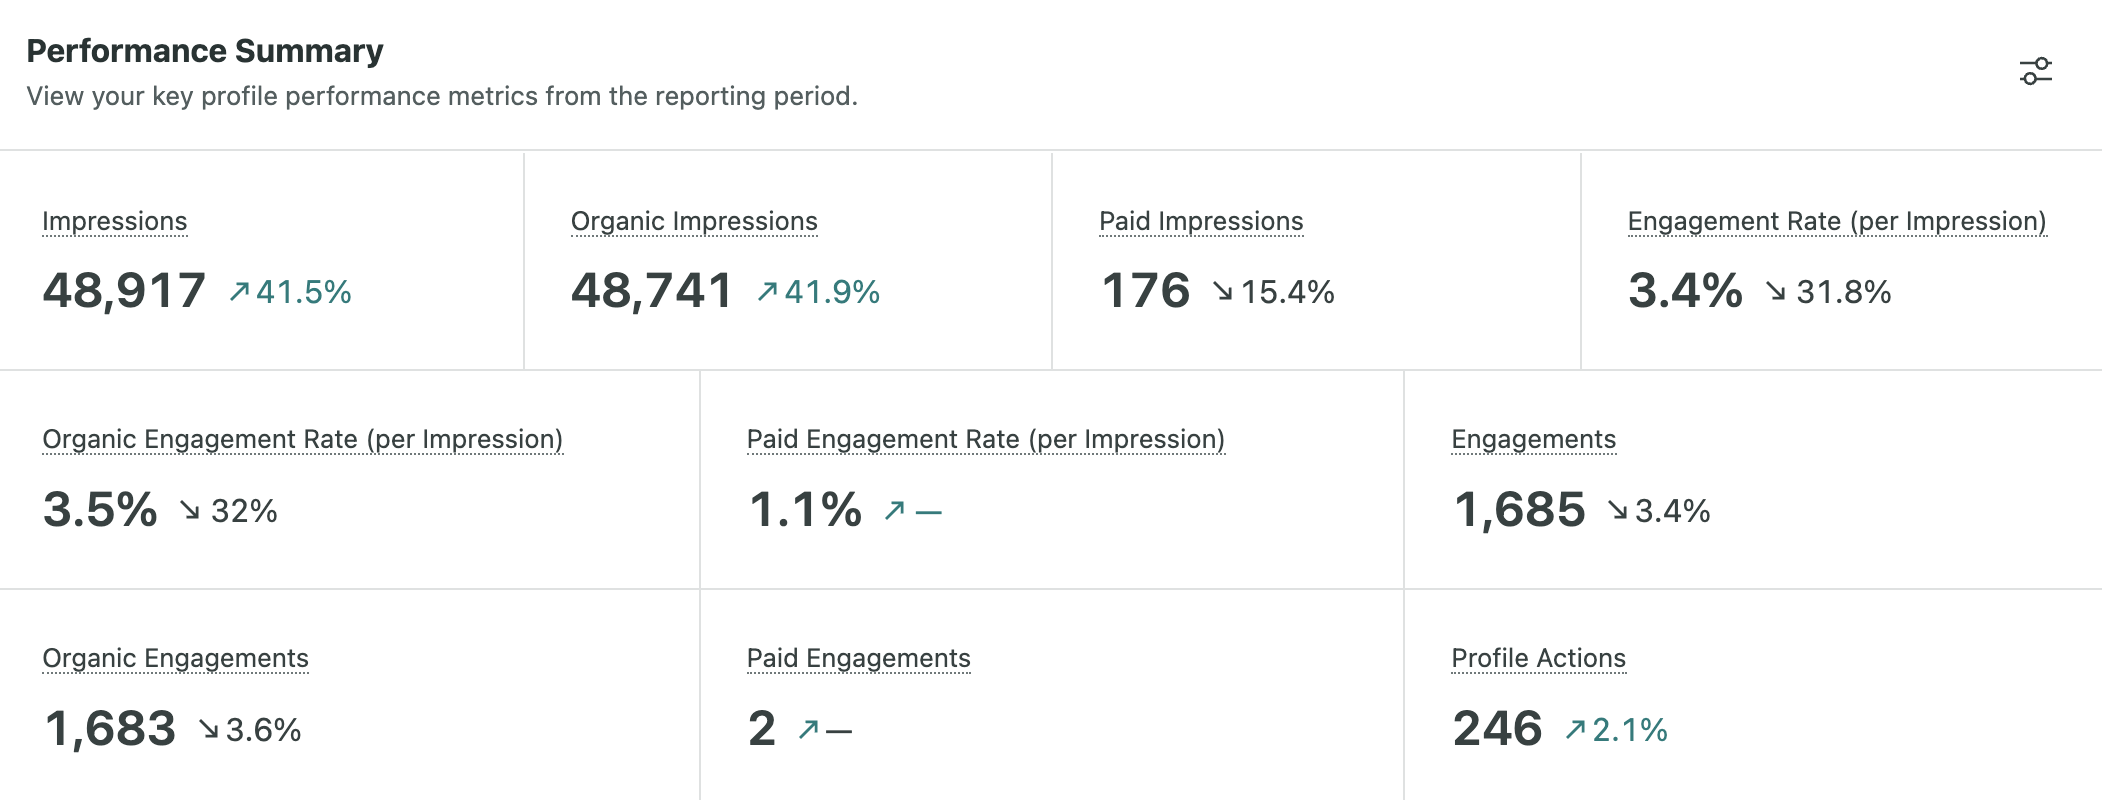This screenshot has height=800, width=2102.
Task: Open the Engagement Rate (per Impression) label
Action: (x=1836, y=221)
